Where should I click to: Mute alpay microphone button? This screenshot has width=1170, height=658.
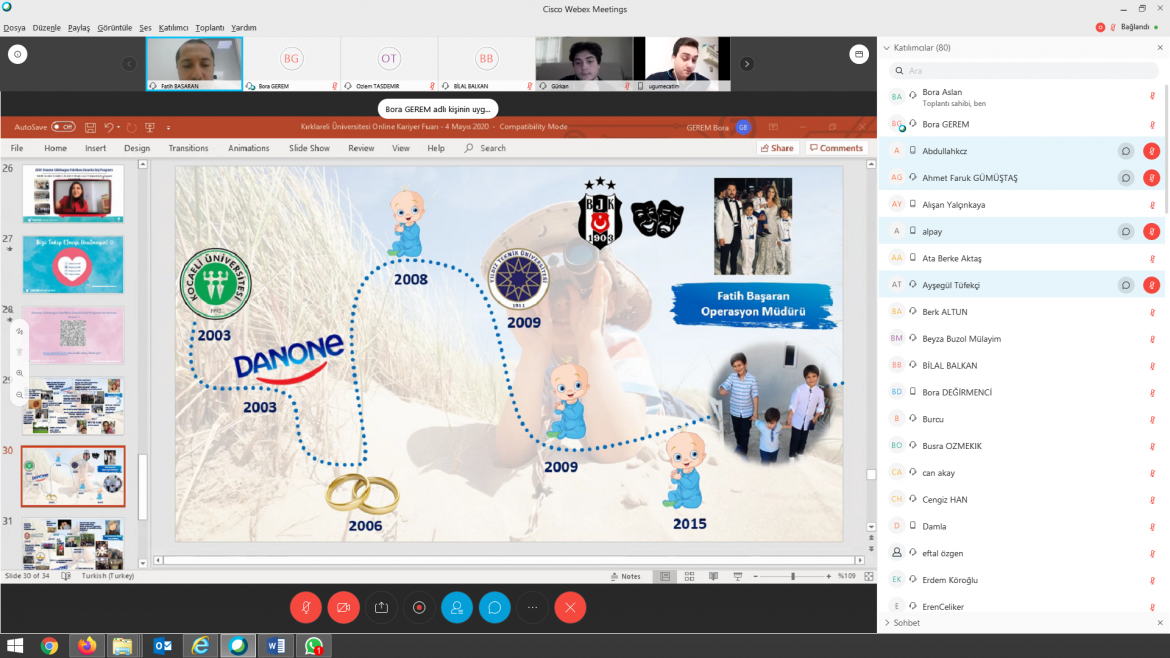pos(1151,231)
